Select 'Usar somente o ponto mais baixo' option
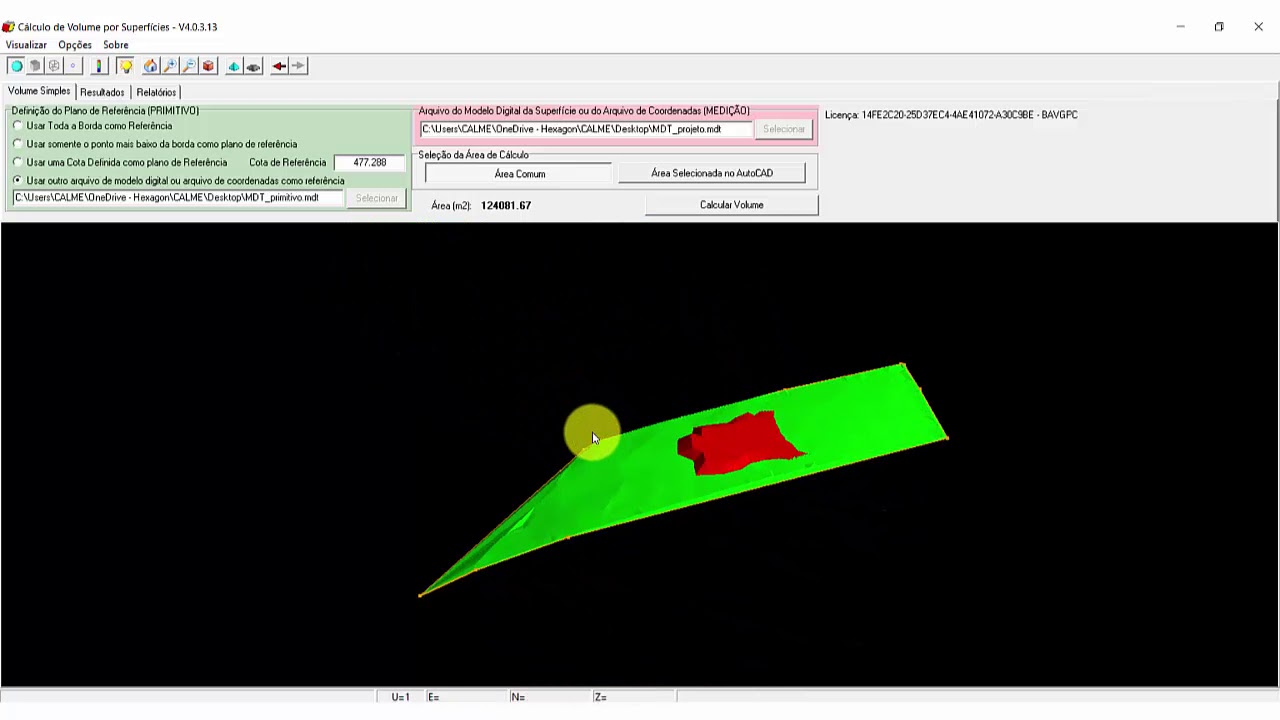 (x=155, y=144)
